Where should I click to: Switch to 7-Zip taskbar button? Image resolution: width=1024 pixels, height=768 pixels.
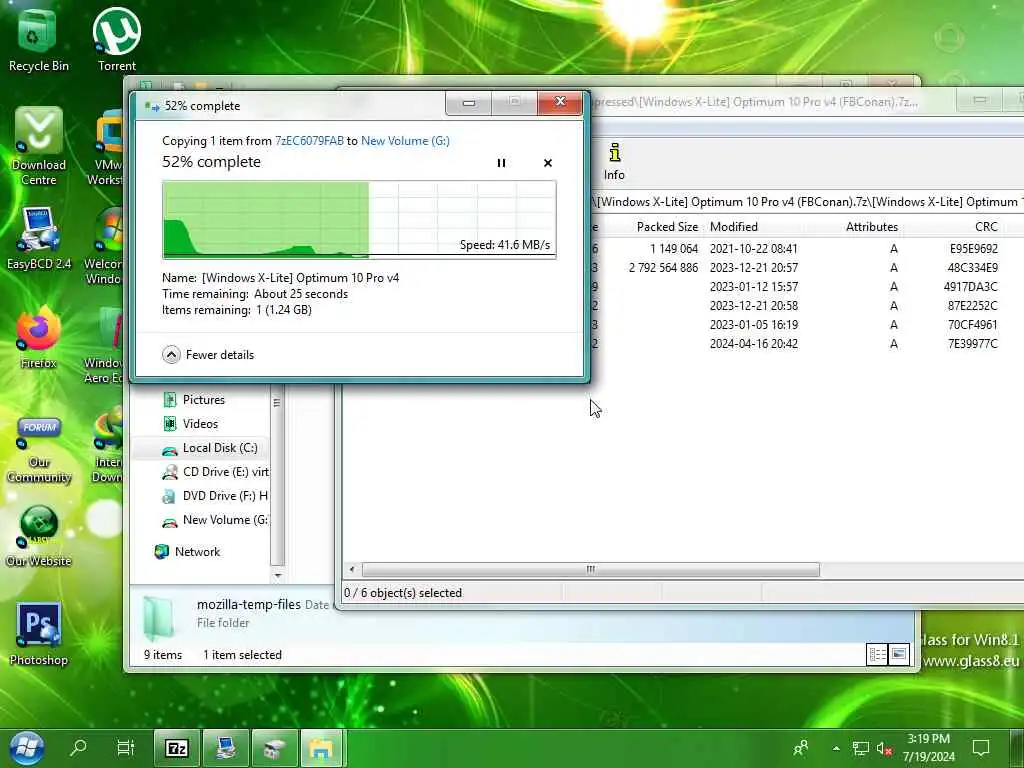(176, 748)
